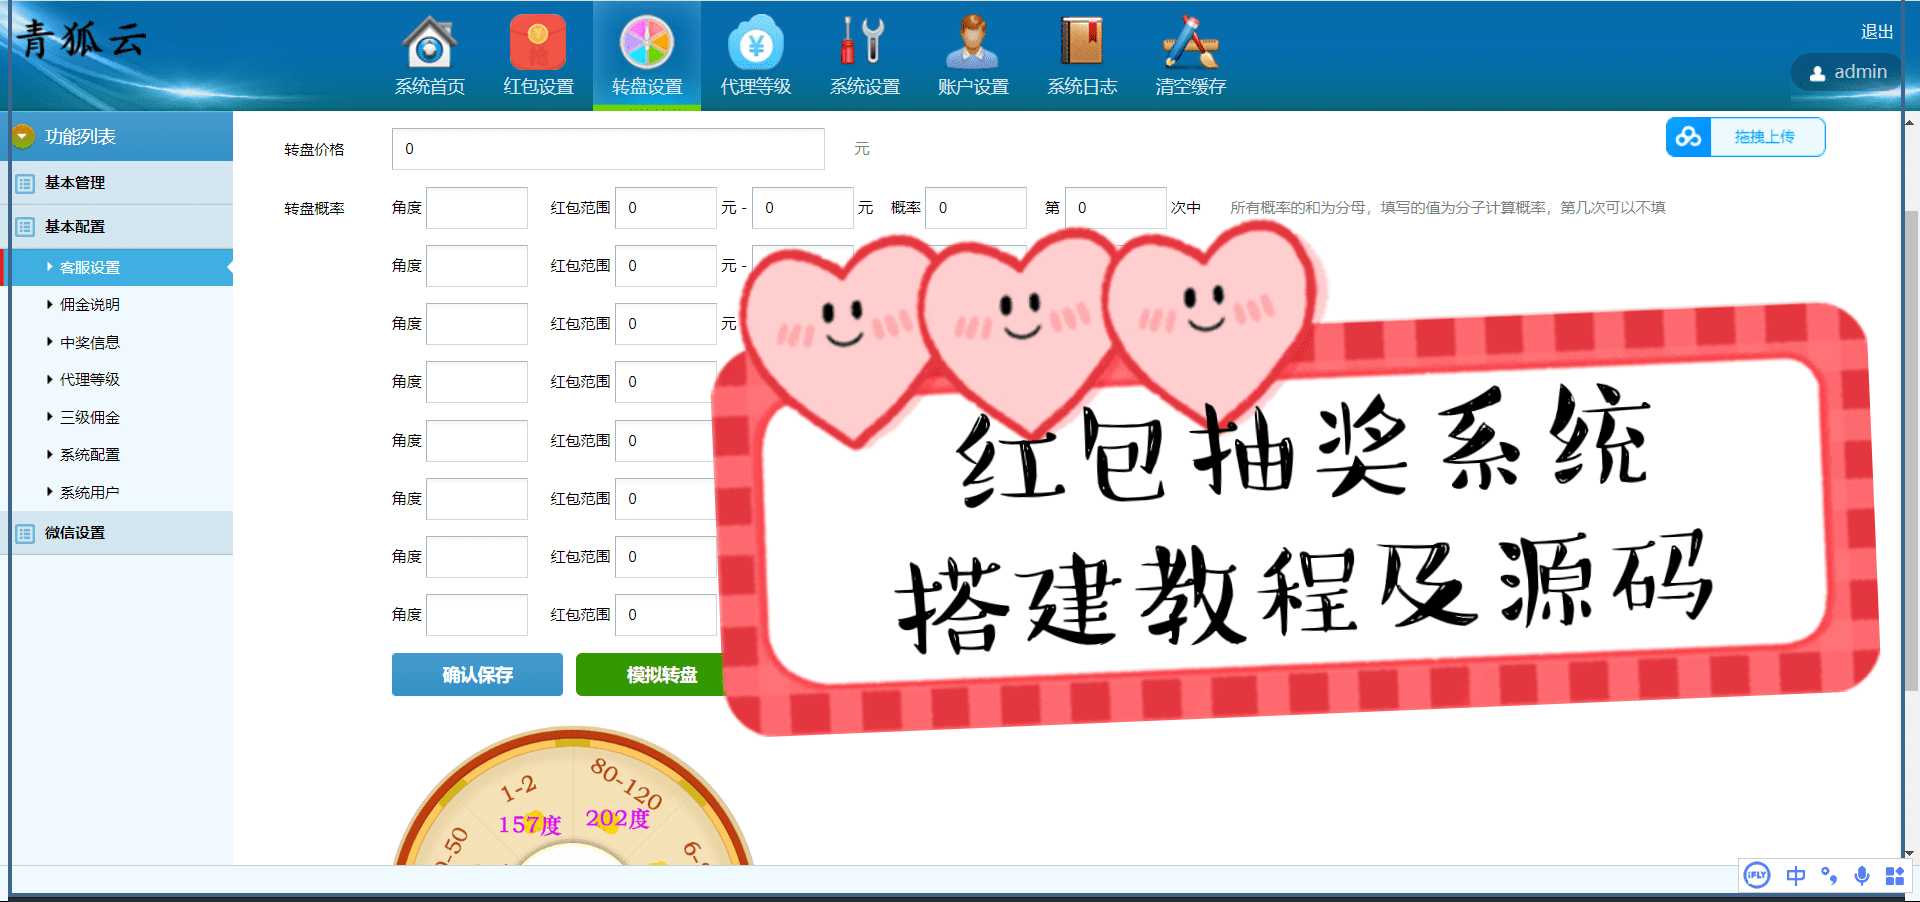
Task: Open 账户设置 user icon
Action: point(973,42)
